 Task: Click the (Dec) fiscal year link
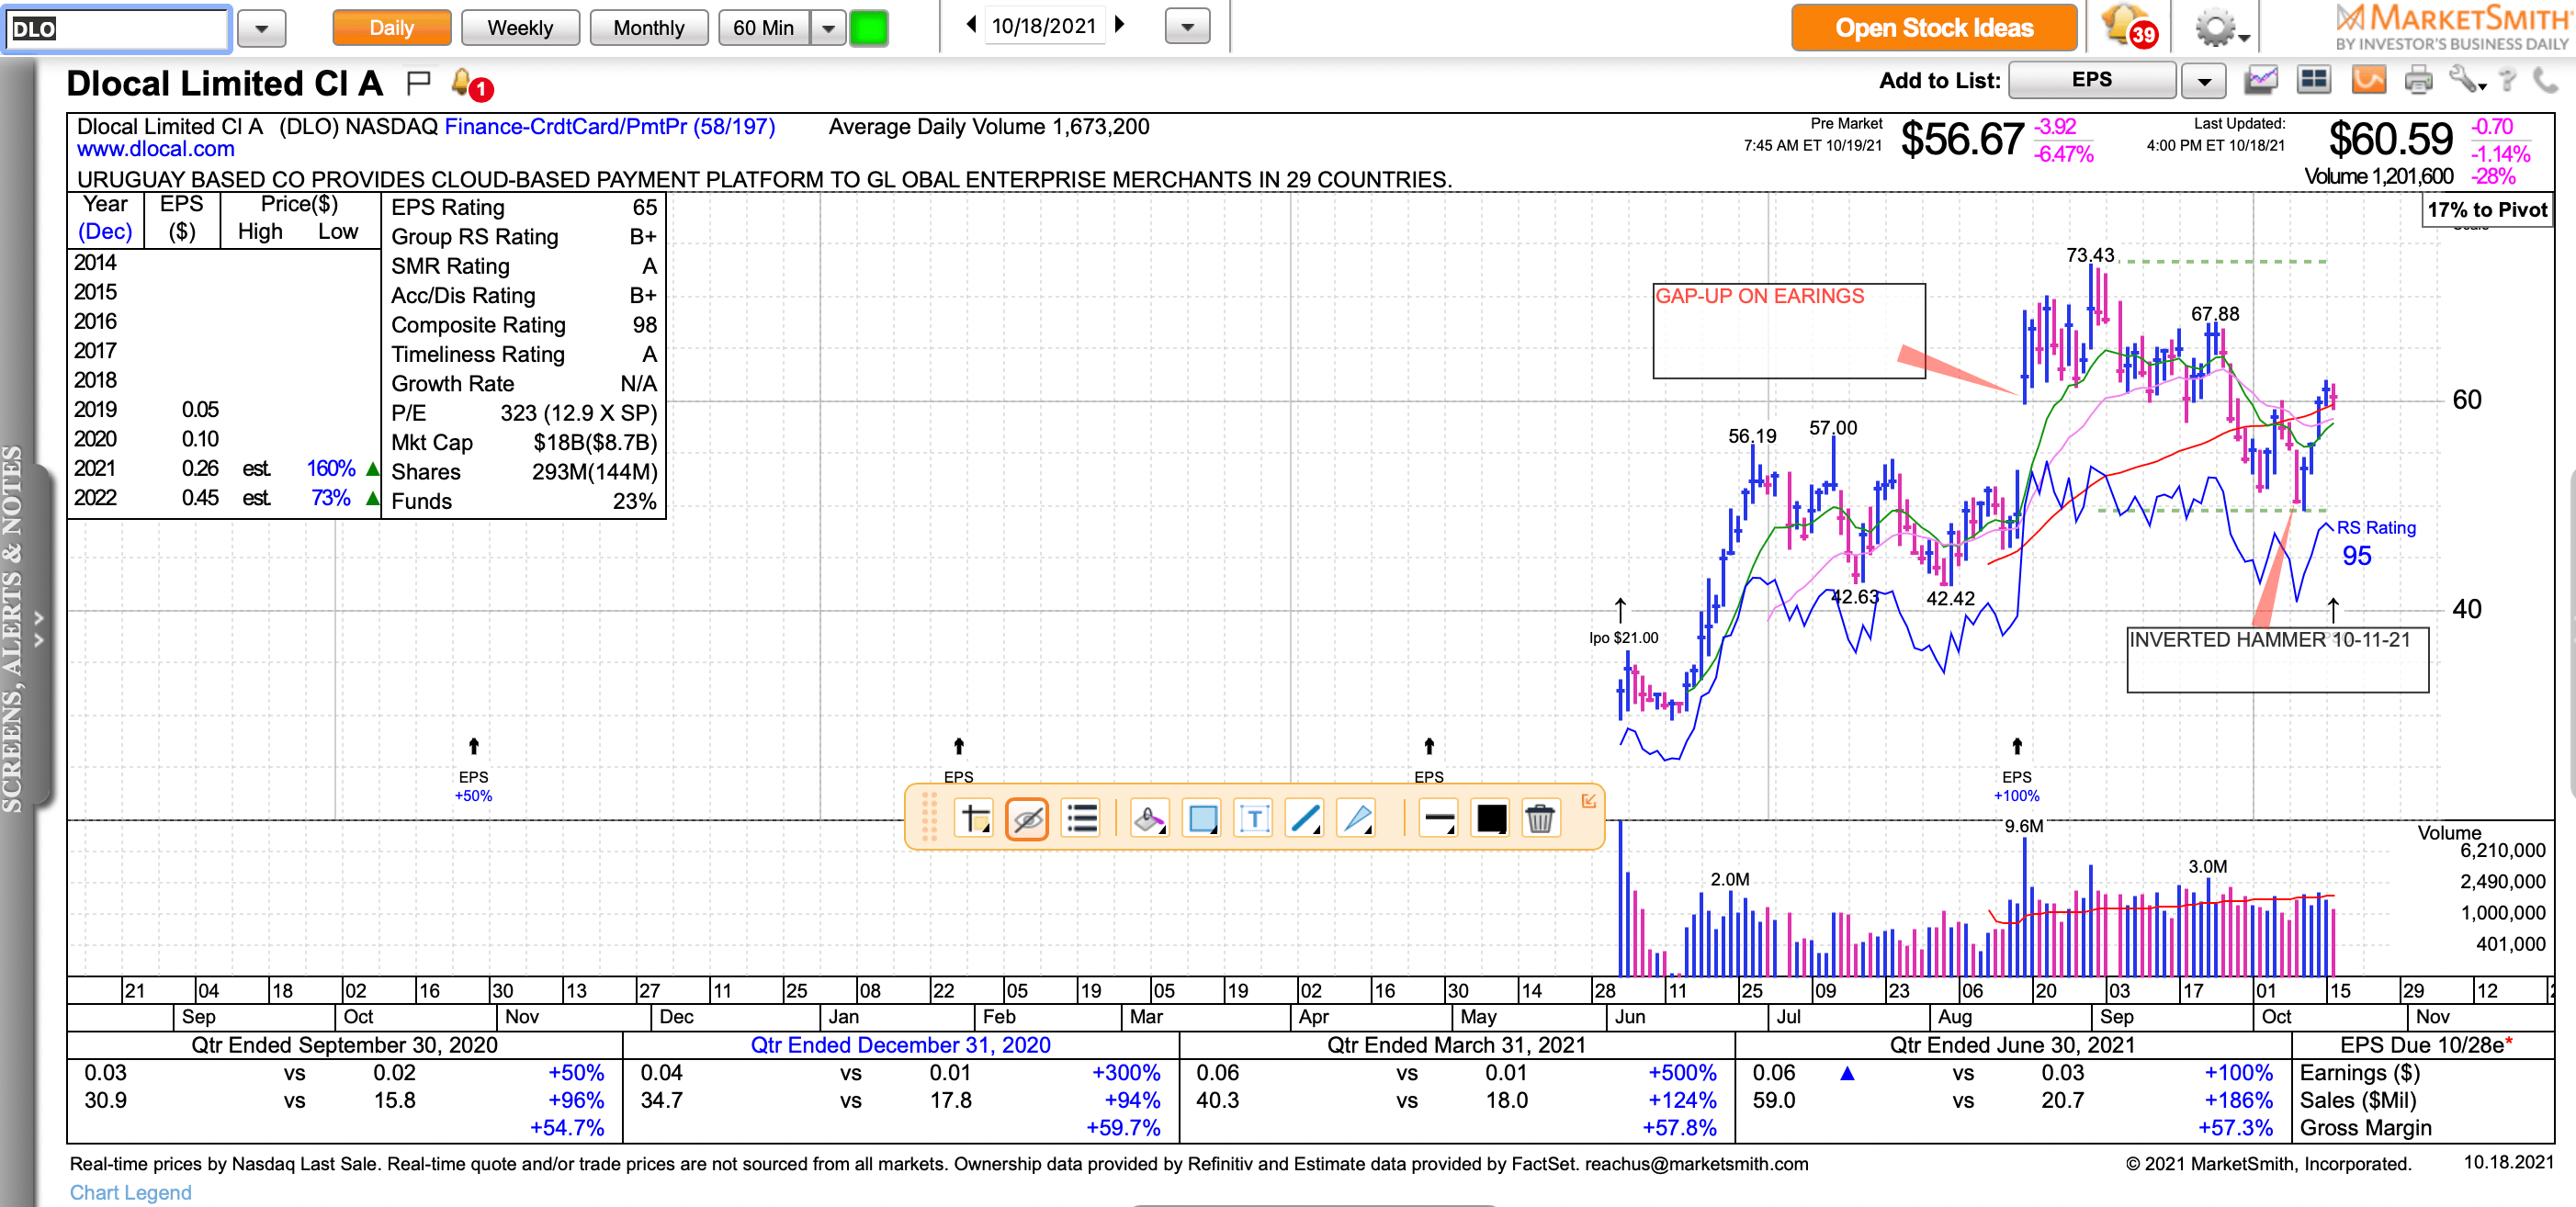point(105,231)
